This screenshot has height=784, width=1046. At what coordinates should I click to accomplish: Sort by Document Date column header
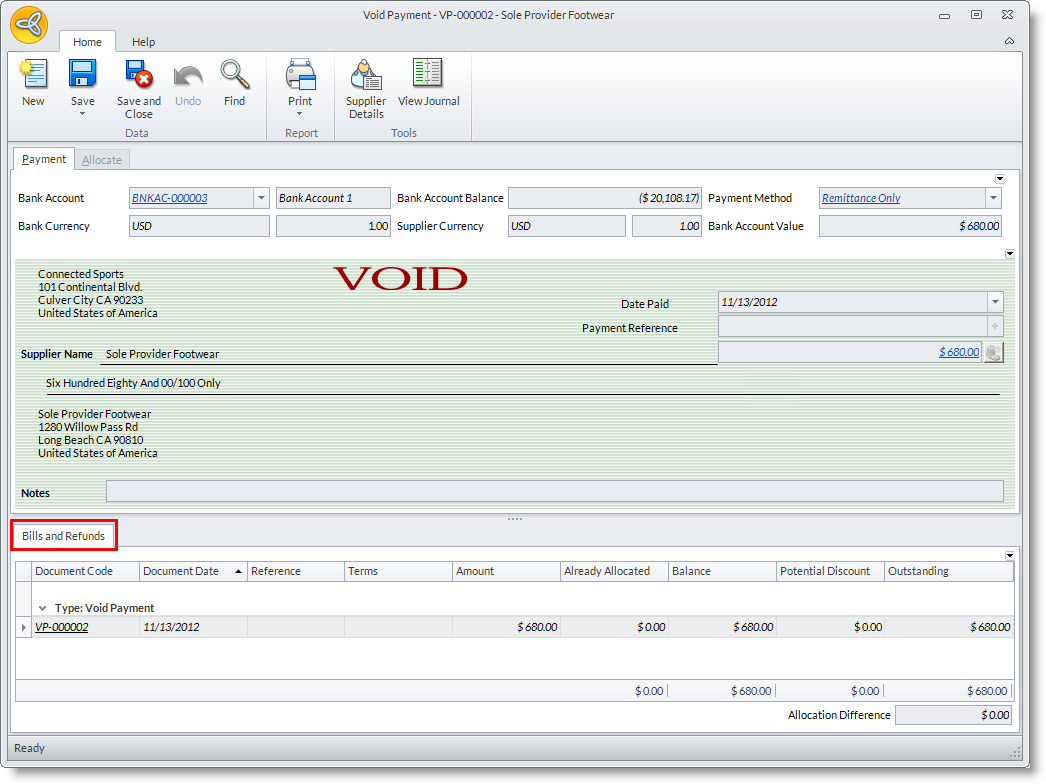click(x=181, y=571)
